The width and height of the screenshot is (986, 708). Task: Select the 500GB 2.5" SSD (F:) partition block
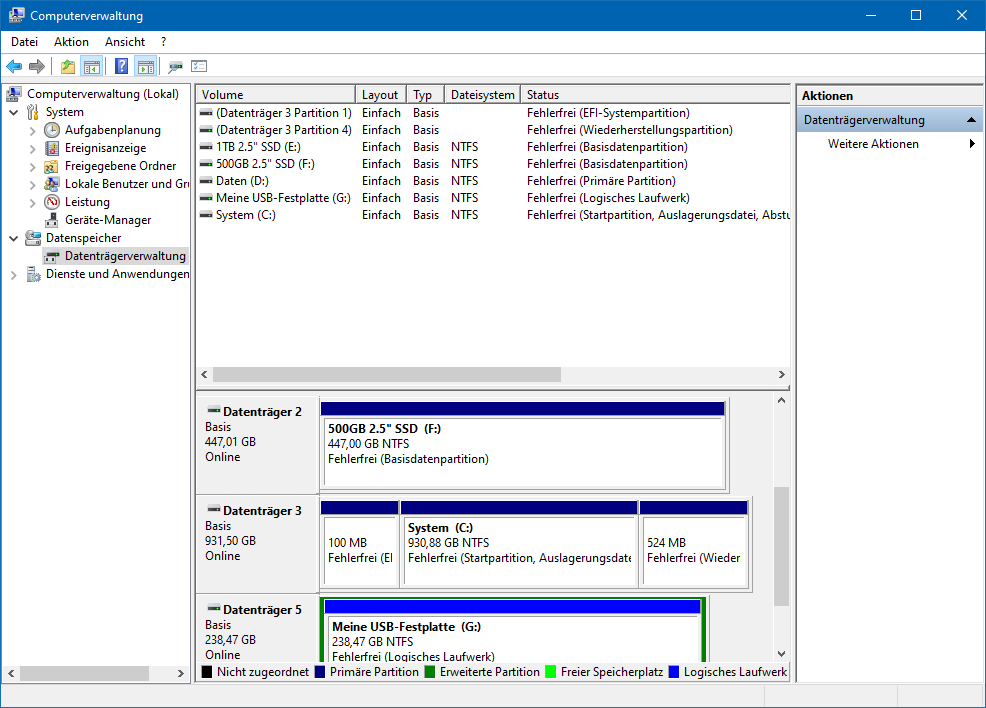coord(523,445)
